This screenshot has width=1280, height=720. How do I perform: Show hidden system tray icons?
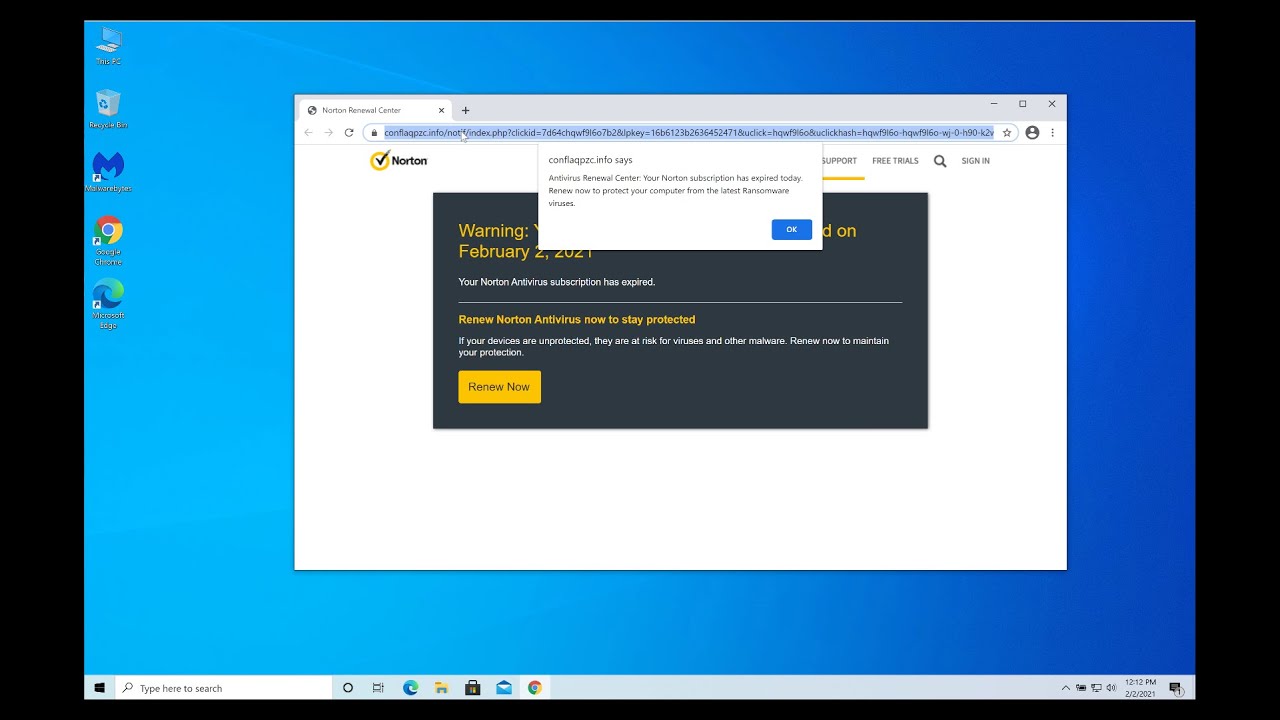(1066, 688)
